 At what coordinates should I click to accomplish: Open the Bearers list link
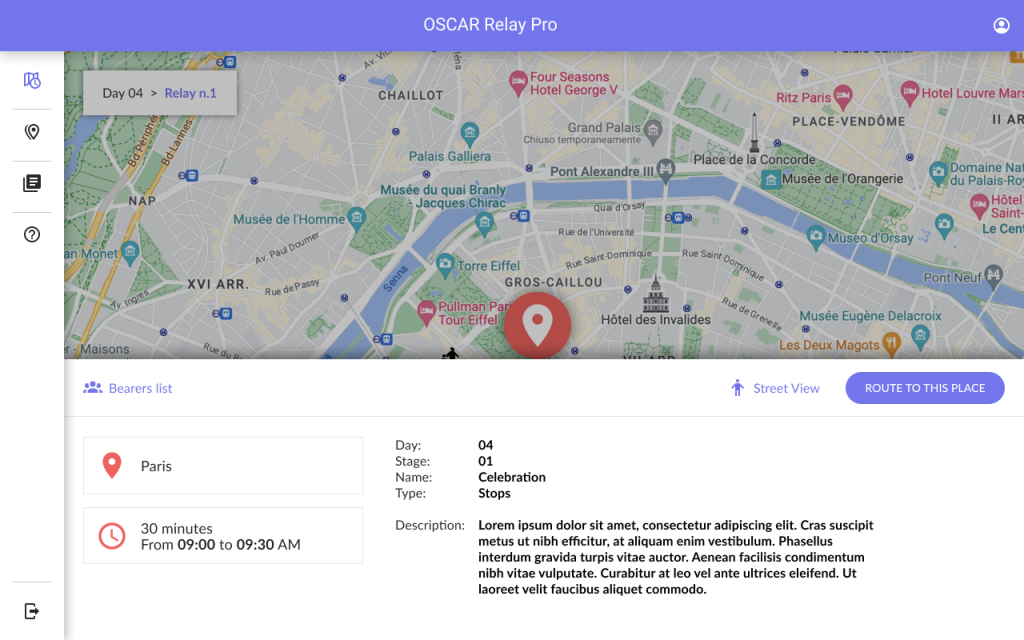tap(128, 388)
